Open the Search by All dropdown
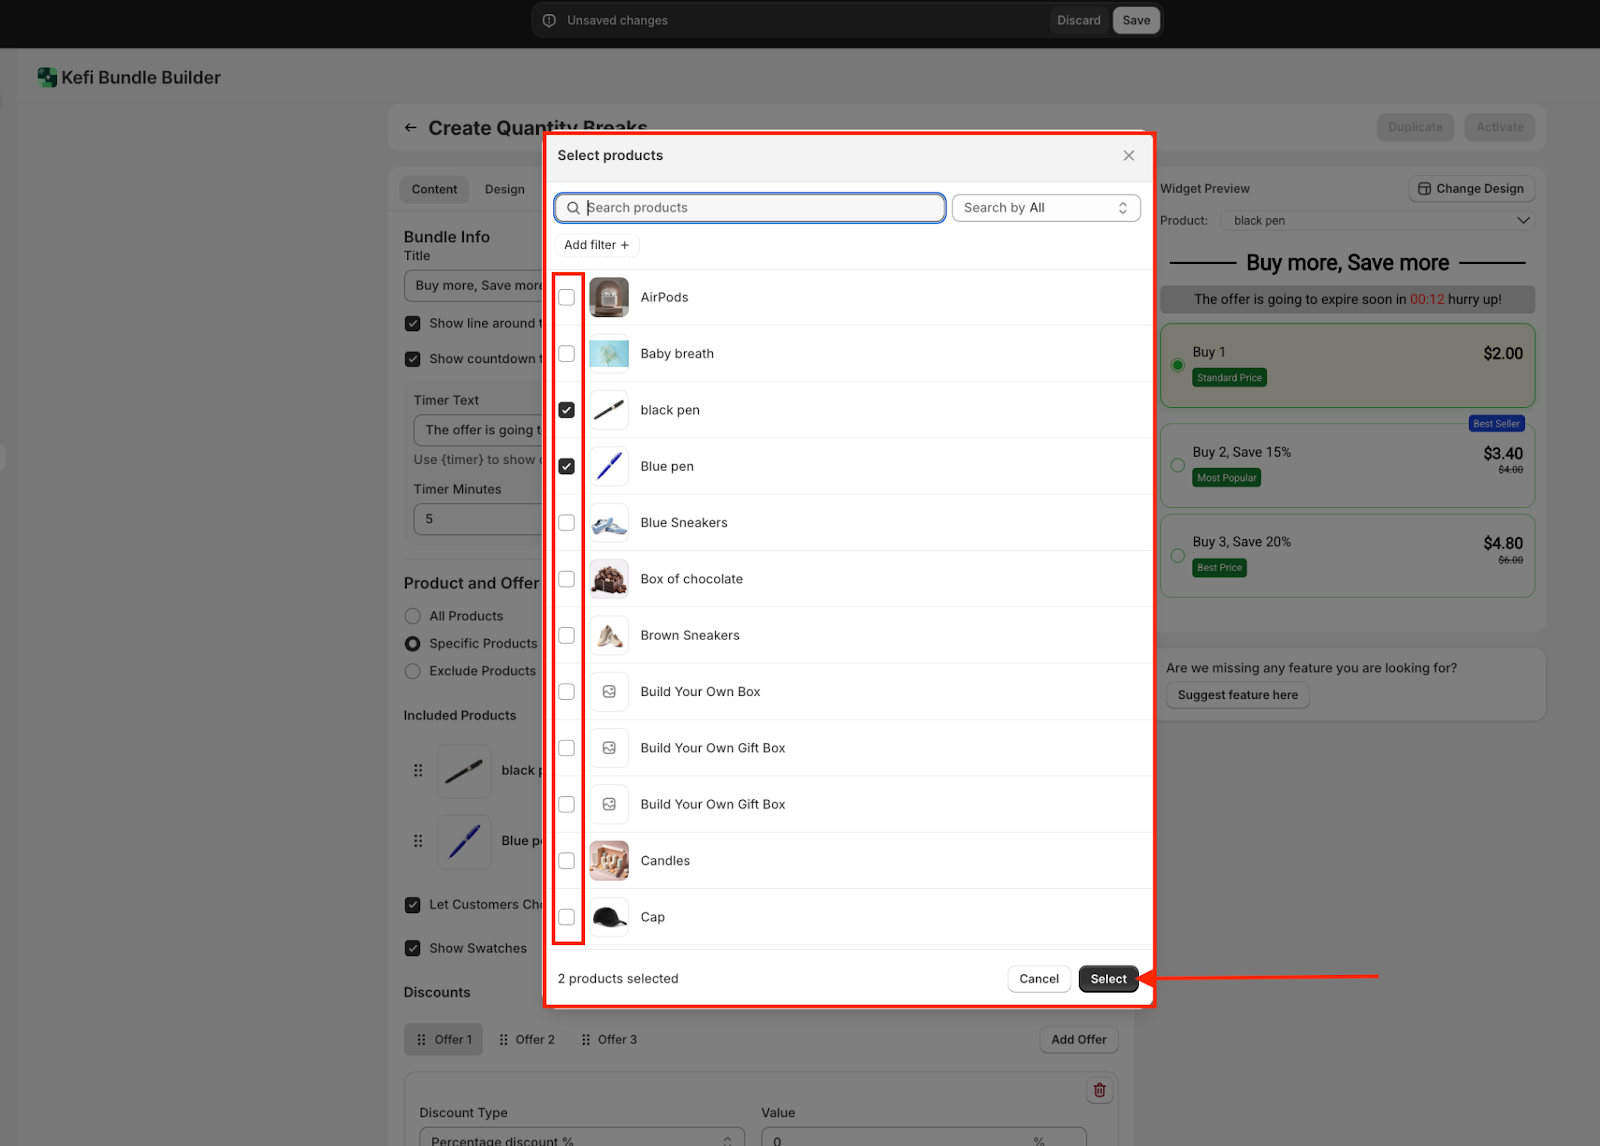 (x=1045, y=208)
